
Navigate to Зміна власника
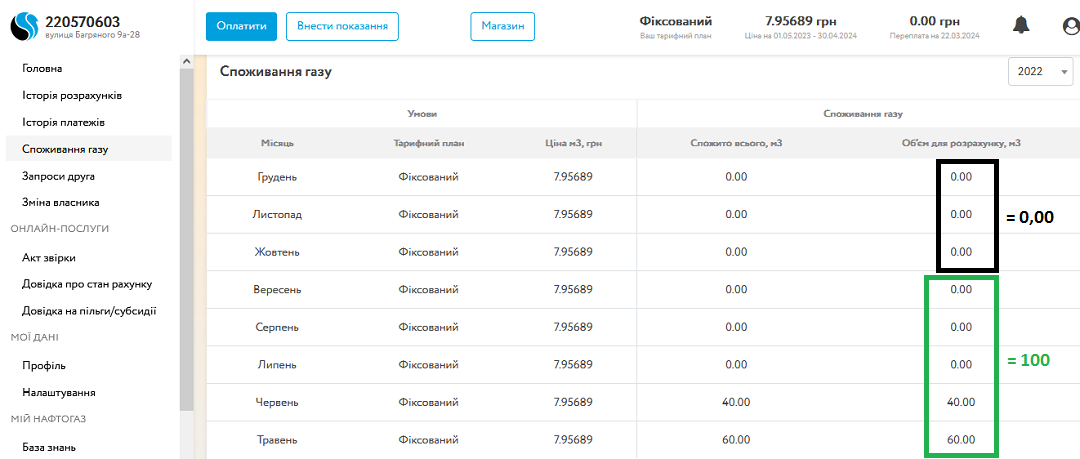61,202
